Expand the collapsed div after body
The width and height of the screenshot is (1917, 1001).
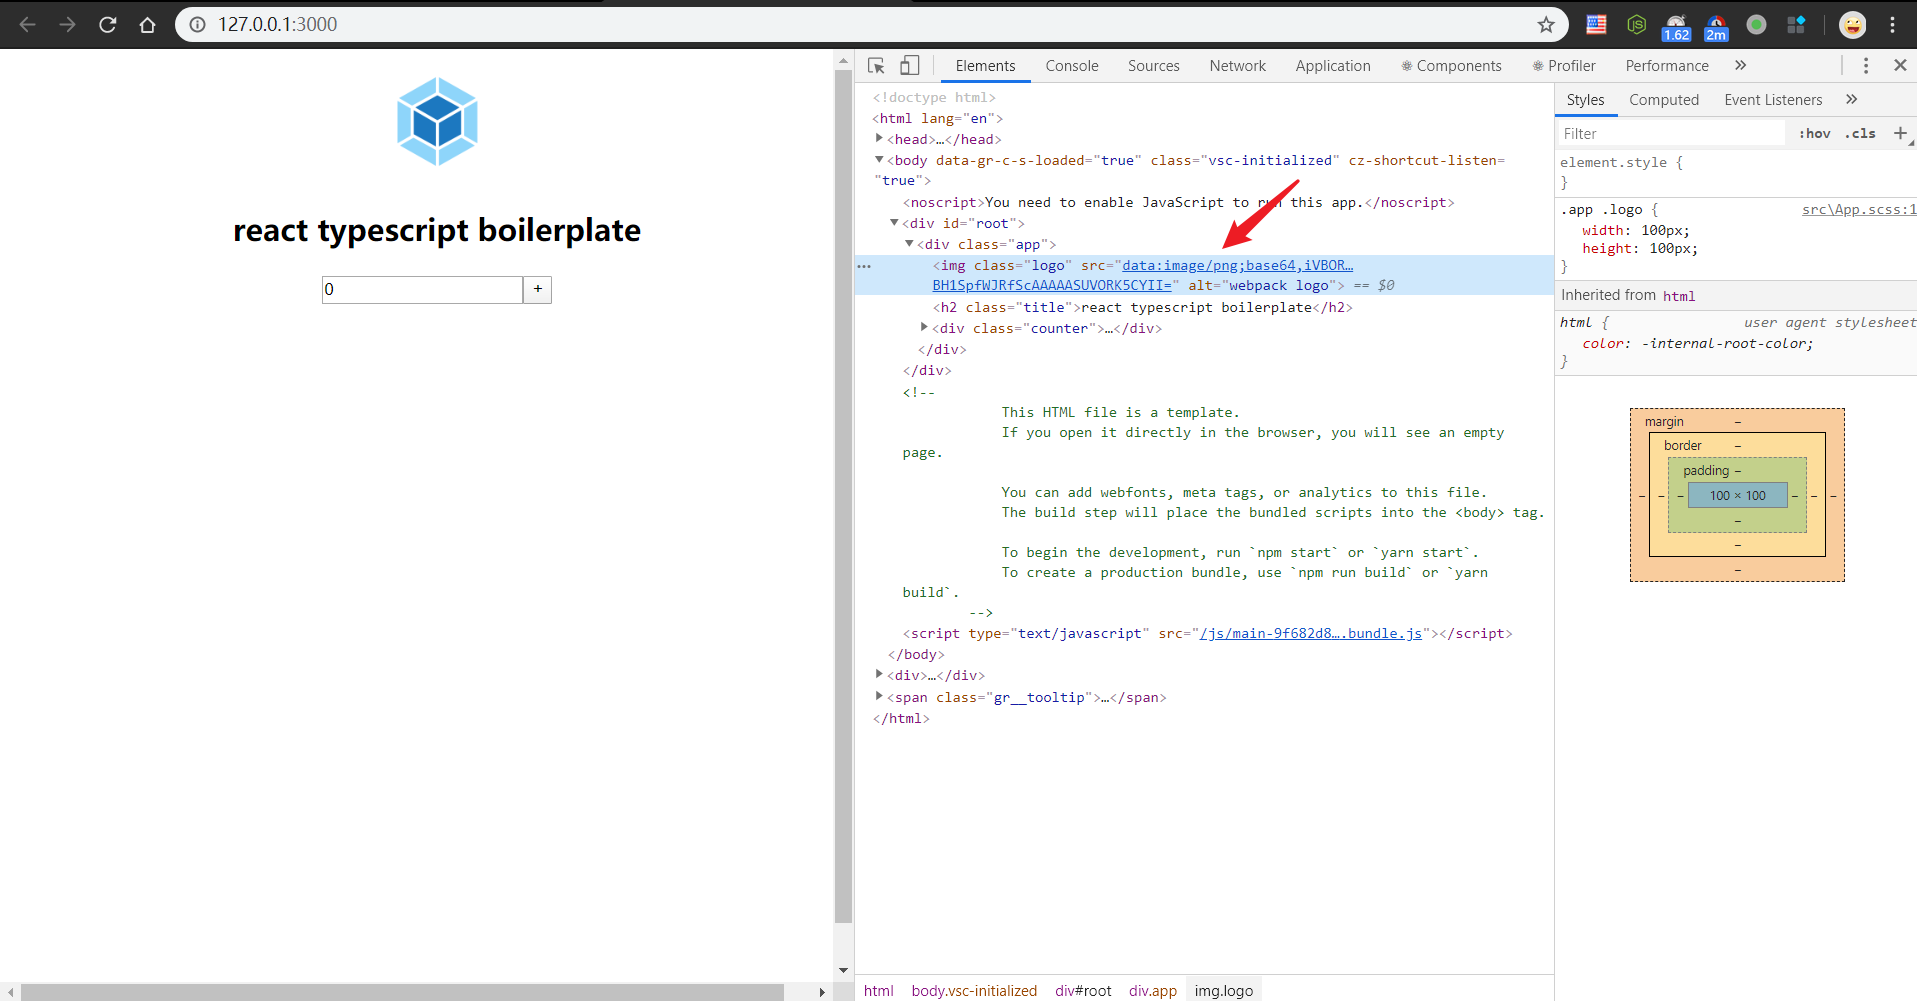click(x=879, y=674)
